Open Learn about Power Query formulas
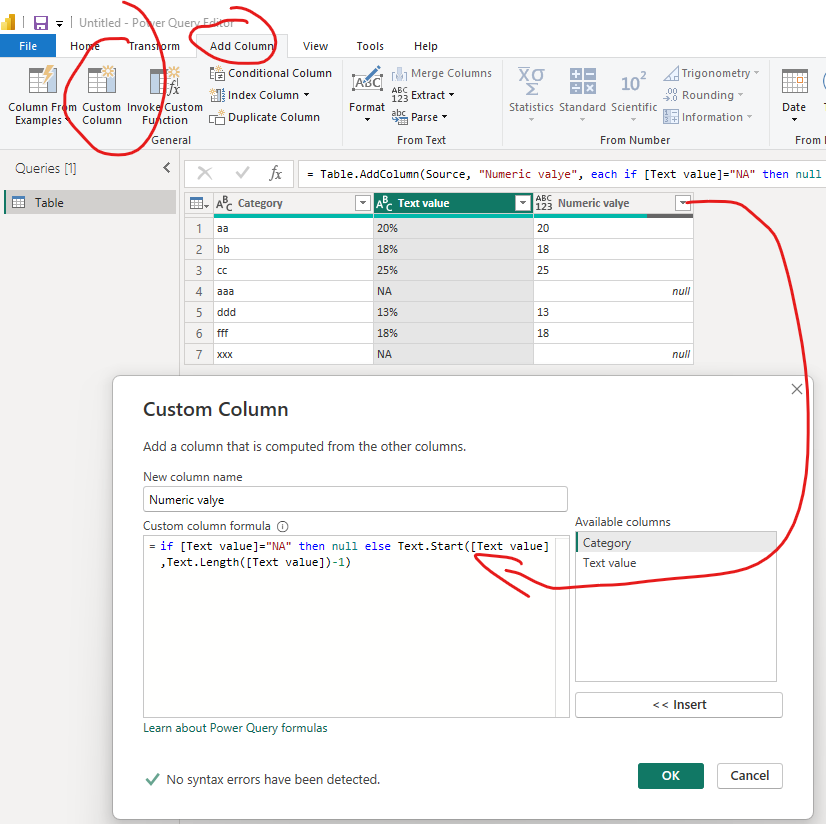 (x=235, y=728)
